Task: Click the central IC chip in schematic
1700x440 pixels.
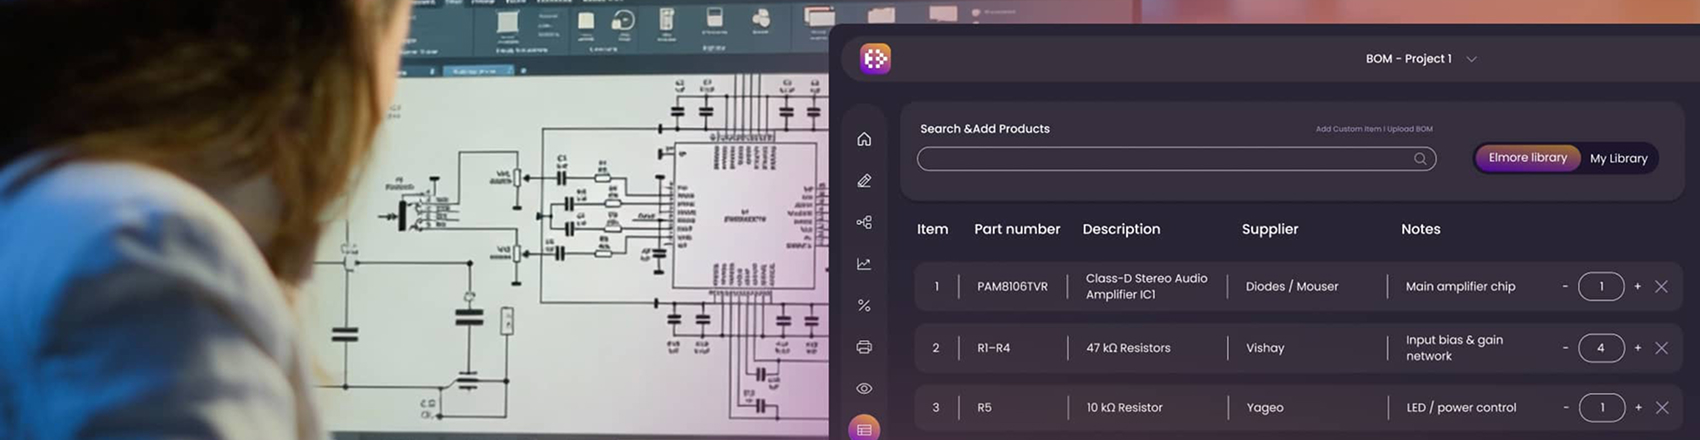Action: tap(745, 217)
